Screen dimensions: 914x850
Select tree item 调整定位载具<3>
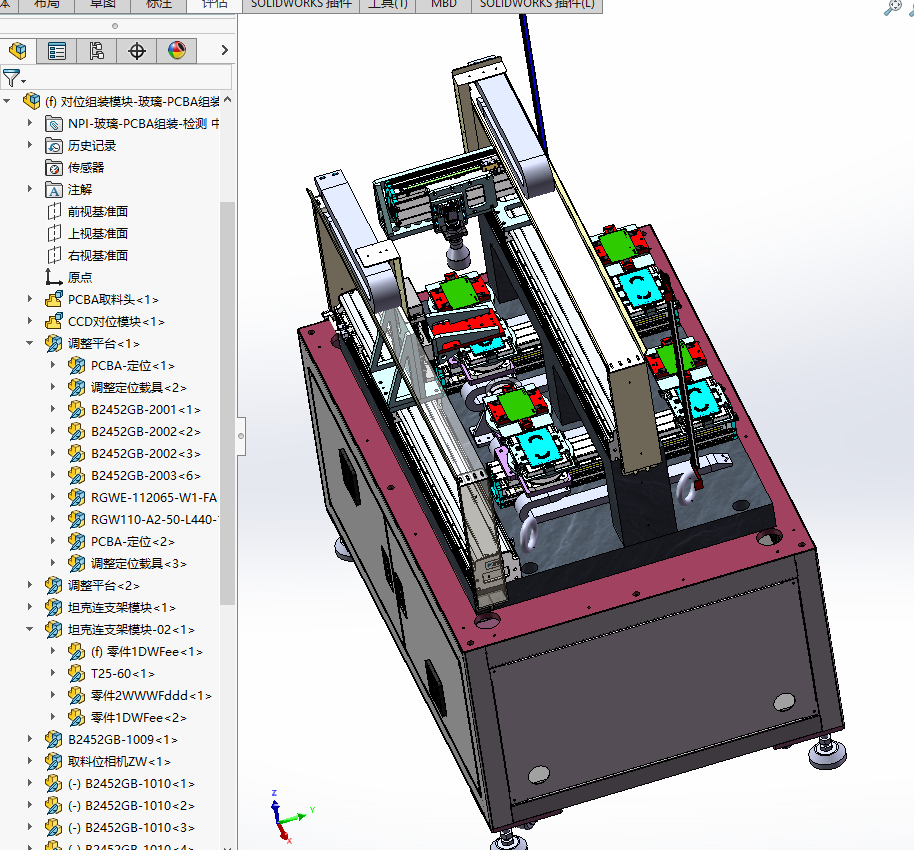pyautogui.click(x=139, y=564)
